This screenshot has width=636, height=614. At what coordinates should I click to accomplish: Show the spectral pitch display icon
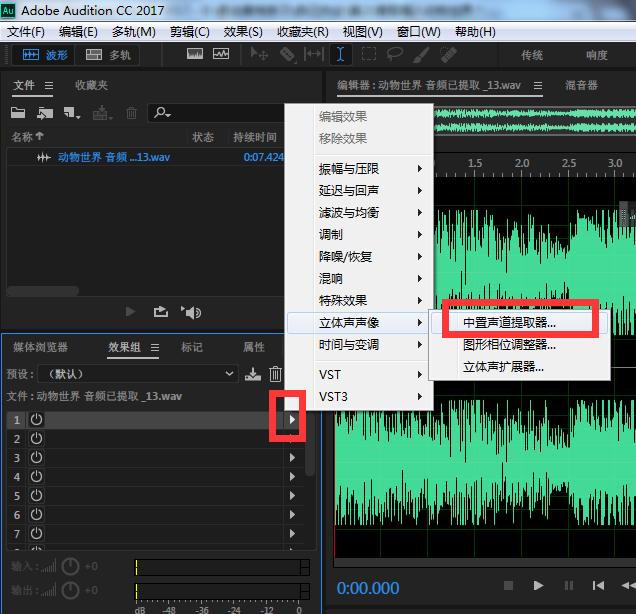tap(221, 54)
